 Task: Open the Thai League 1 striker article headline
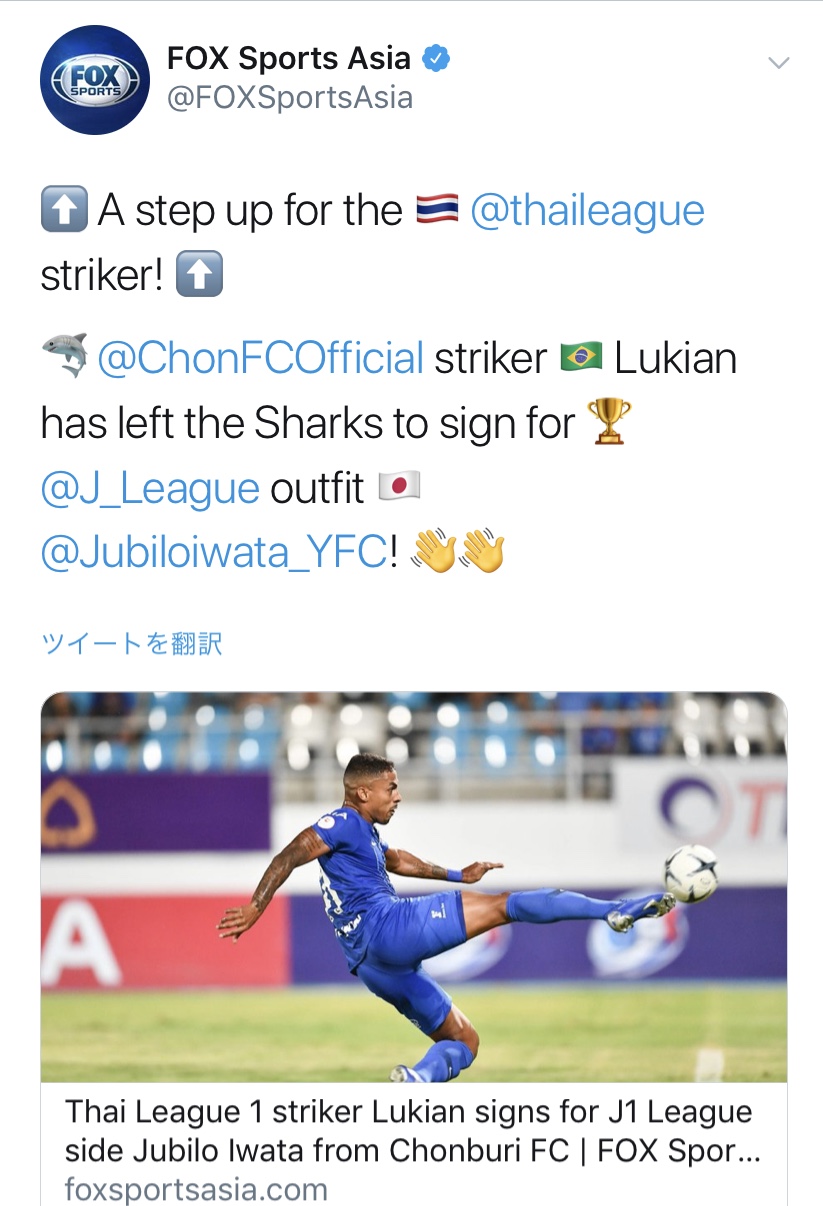pos(411,1131)
